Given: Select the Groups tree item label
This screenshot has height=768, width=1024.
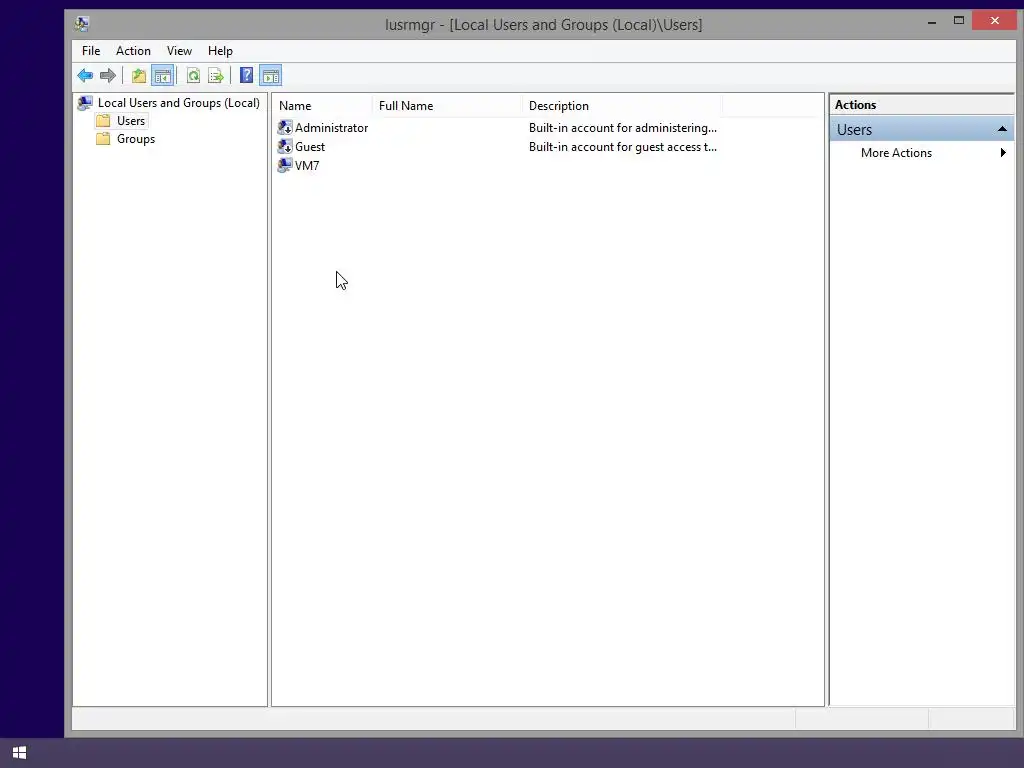Looking at the screenshot, I should [136, 138].
